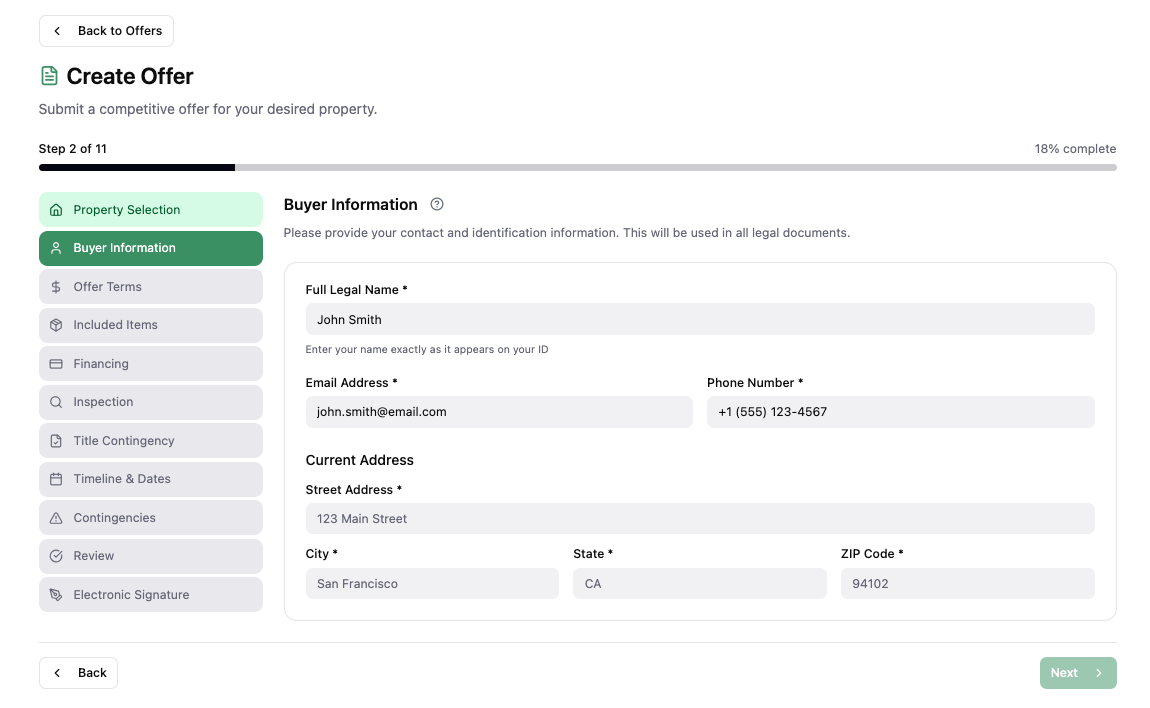Click the dollar sign icon for Offer Terms
This screenshot has height=708, width=1150.
pyautogui.click(x=56, y=287)
